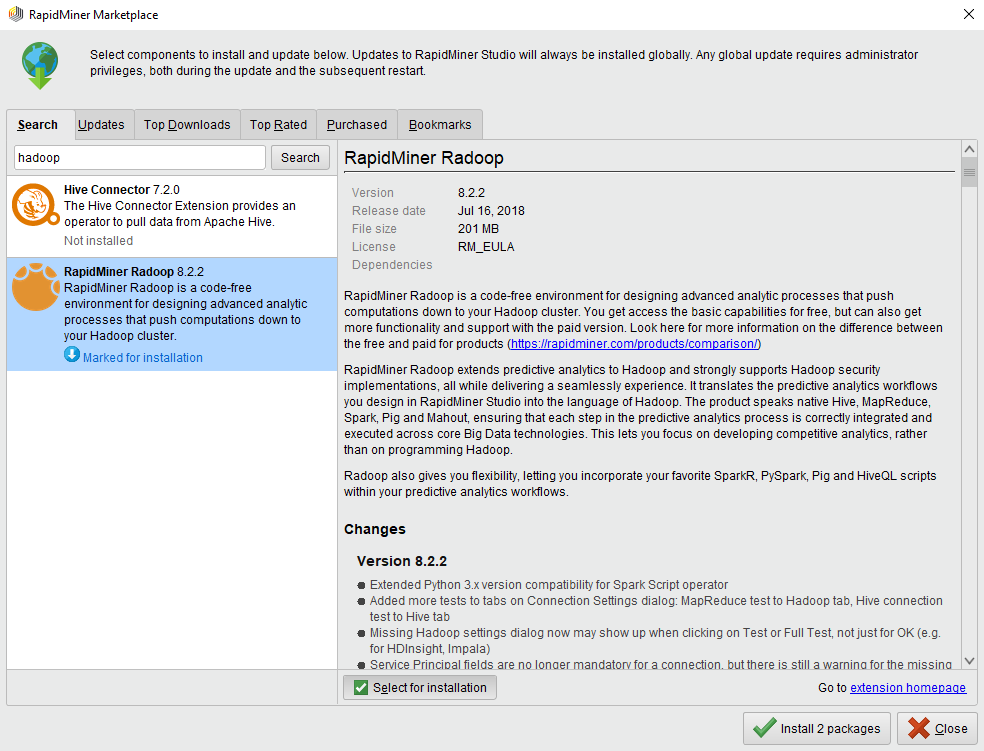Screen dimensions: 984x751
Task: Select the Top Rated tab
Action: coord(278,124)
